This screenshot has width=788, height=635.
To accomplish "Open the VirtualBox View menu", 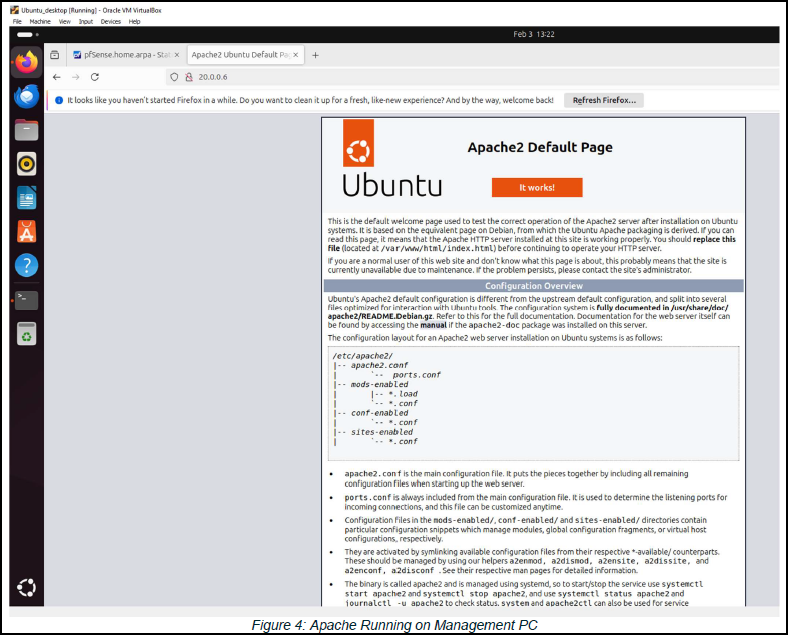I will pyautogui.click(x=64, y=22).
